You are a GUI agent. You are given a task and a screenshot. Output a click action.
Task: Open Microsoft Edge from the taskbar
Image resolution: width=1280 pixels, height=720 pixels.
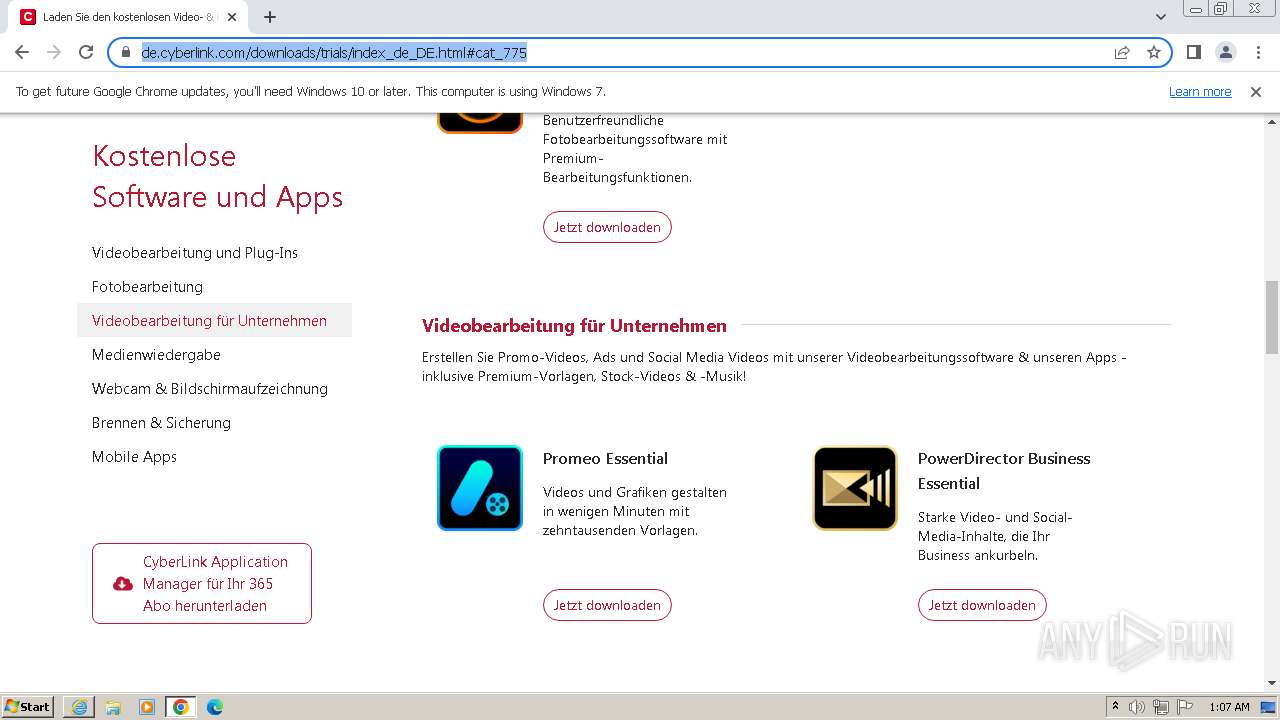215,707
